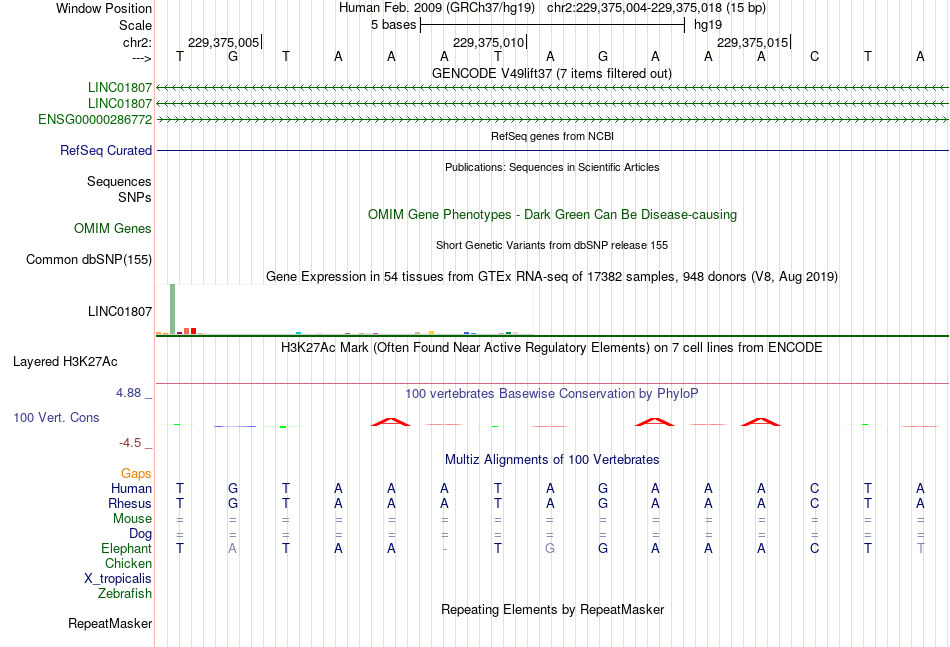950x647 pixels.
Task: Open the Layered H3K27Ac track label
Action: [65, 362]
